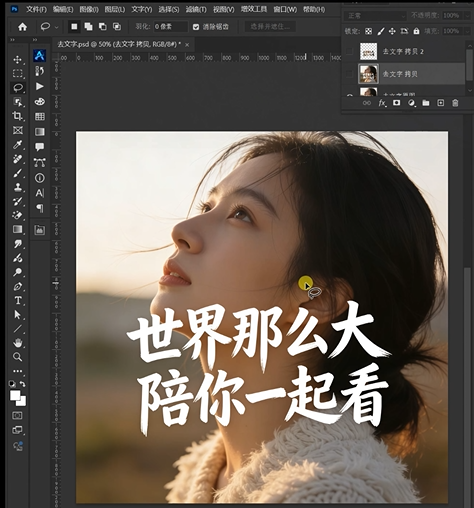Choose Intersect with Selection mode
The height and width of the screenshot is (508, 474).
117,27
